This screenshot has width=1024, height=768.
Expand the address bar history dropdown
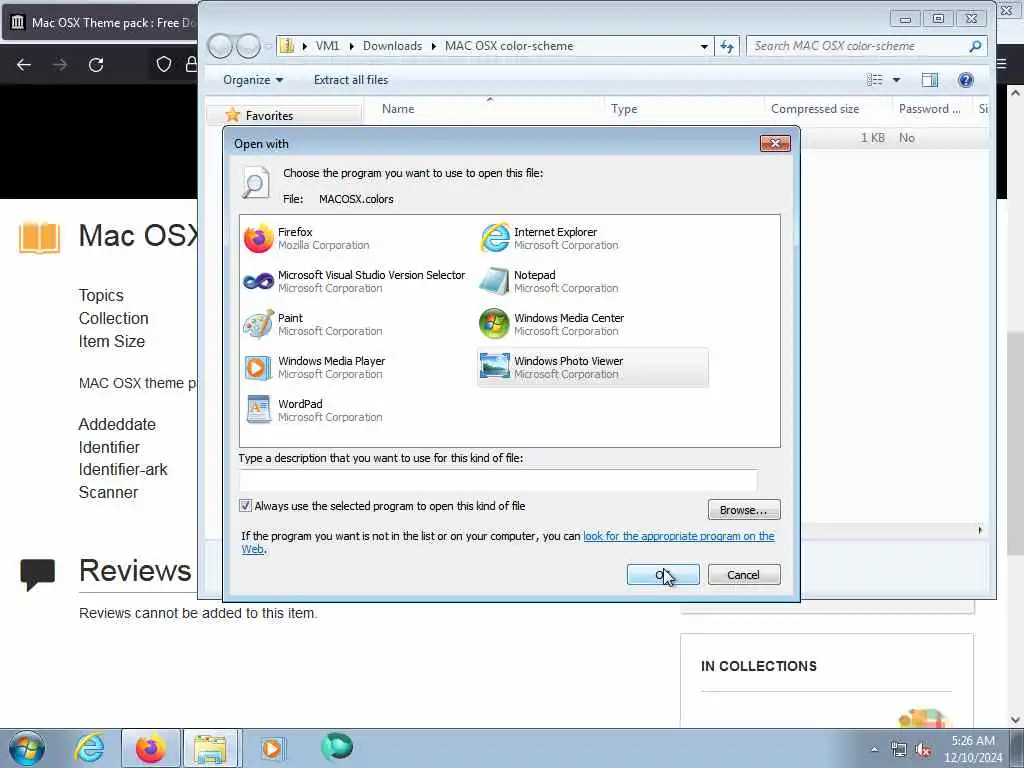click(704, 46)
